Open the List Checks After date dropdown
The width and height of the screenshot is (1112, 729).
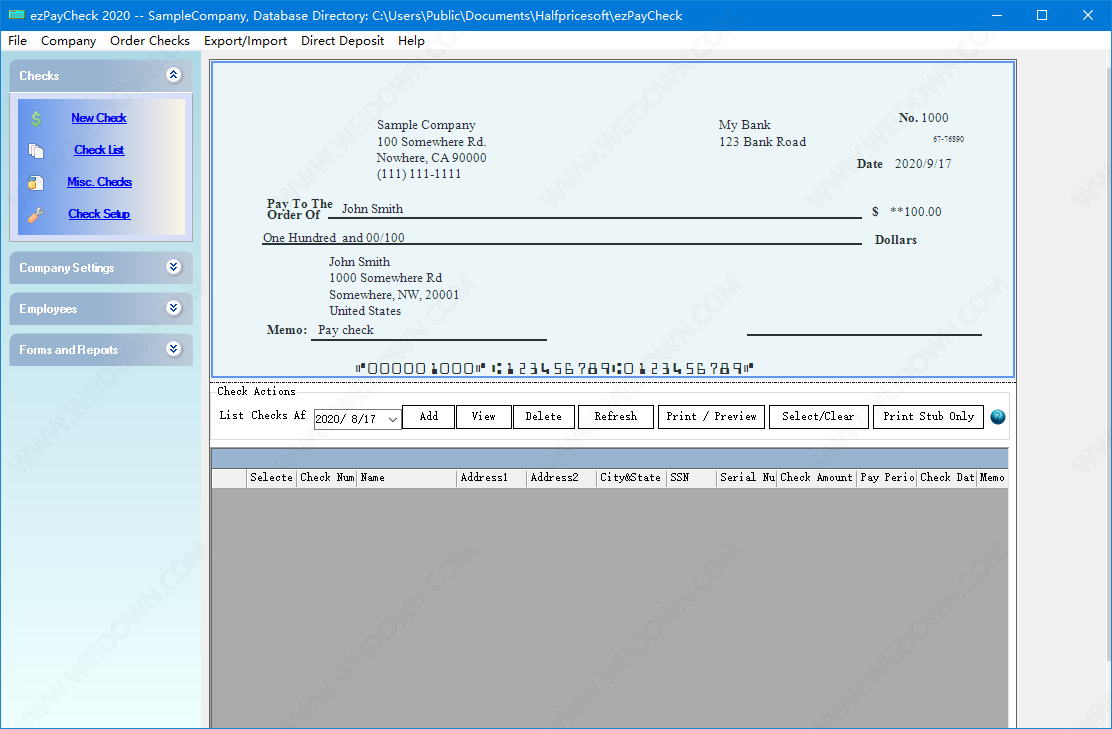click(x=393, y=419)
